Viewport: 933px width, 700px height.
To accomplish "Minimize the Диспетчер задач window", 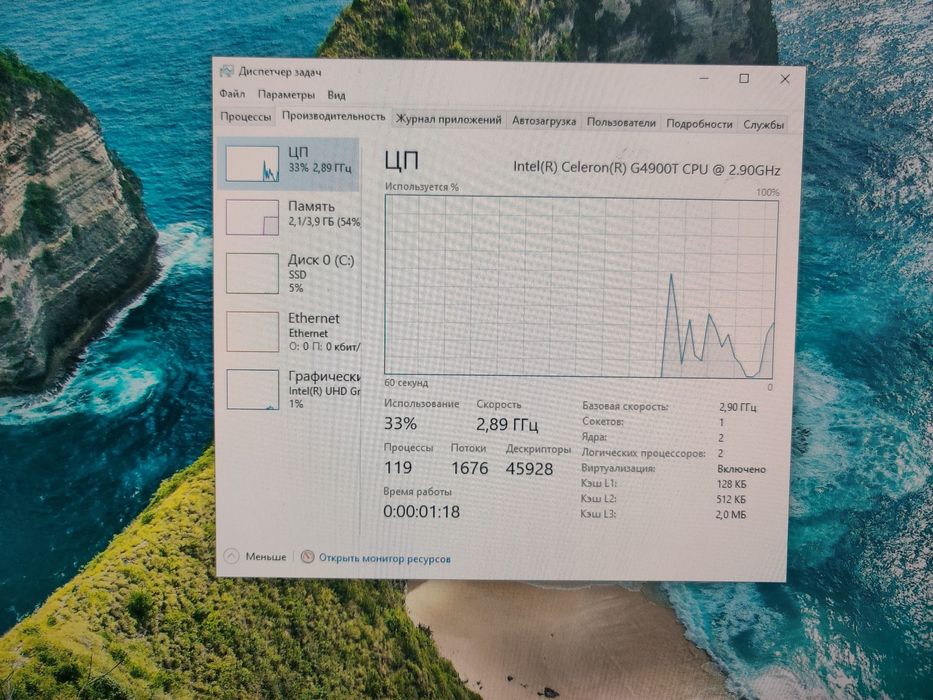I will point(704,78).
